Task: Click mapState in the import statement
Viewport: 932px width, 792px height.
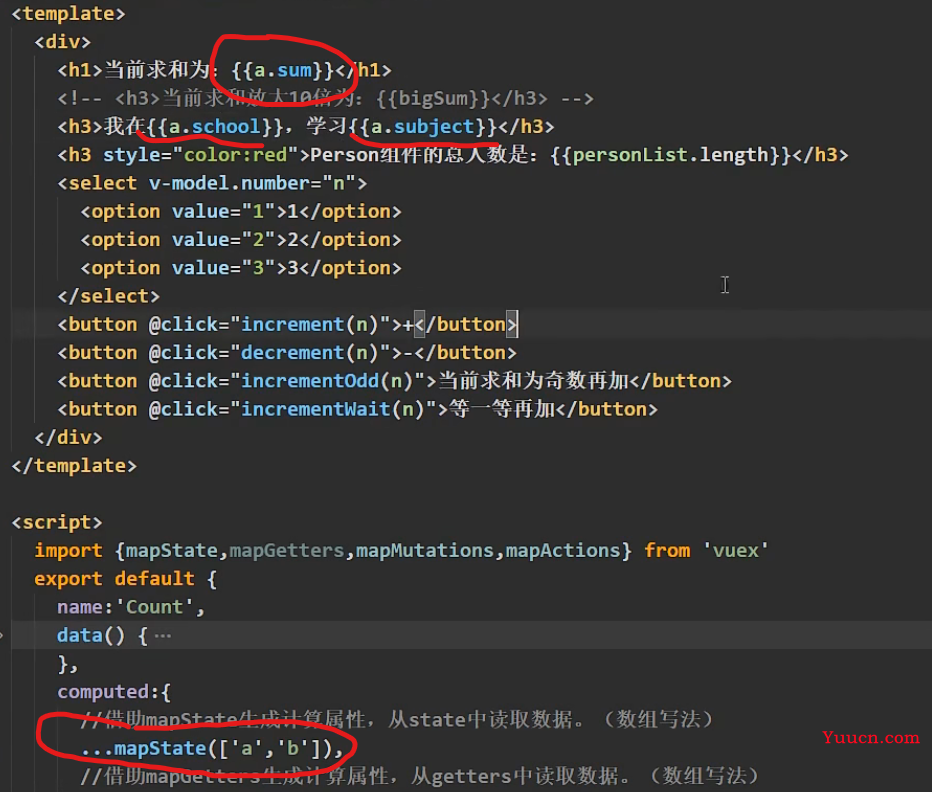Action: tap(172, 551)
